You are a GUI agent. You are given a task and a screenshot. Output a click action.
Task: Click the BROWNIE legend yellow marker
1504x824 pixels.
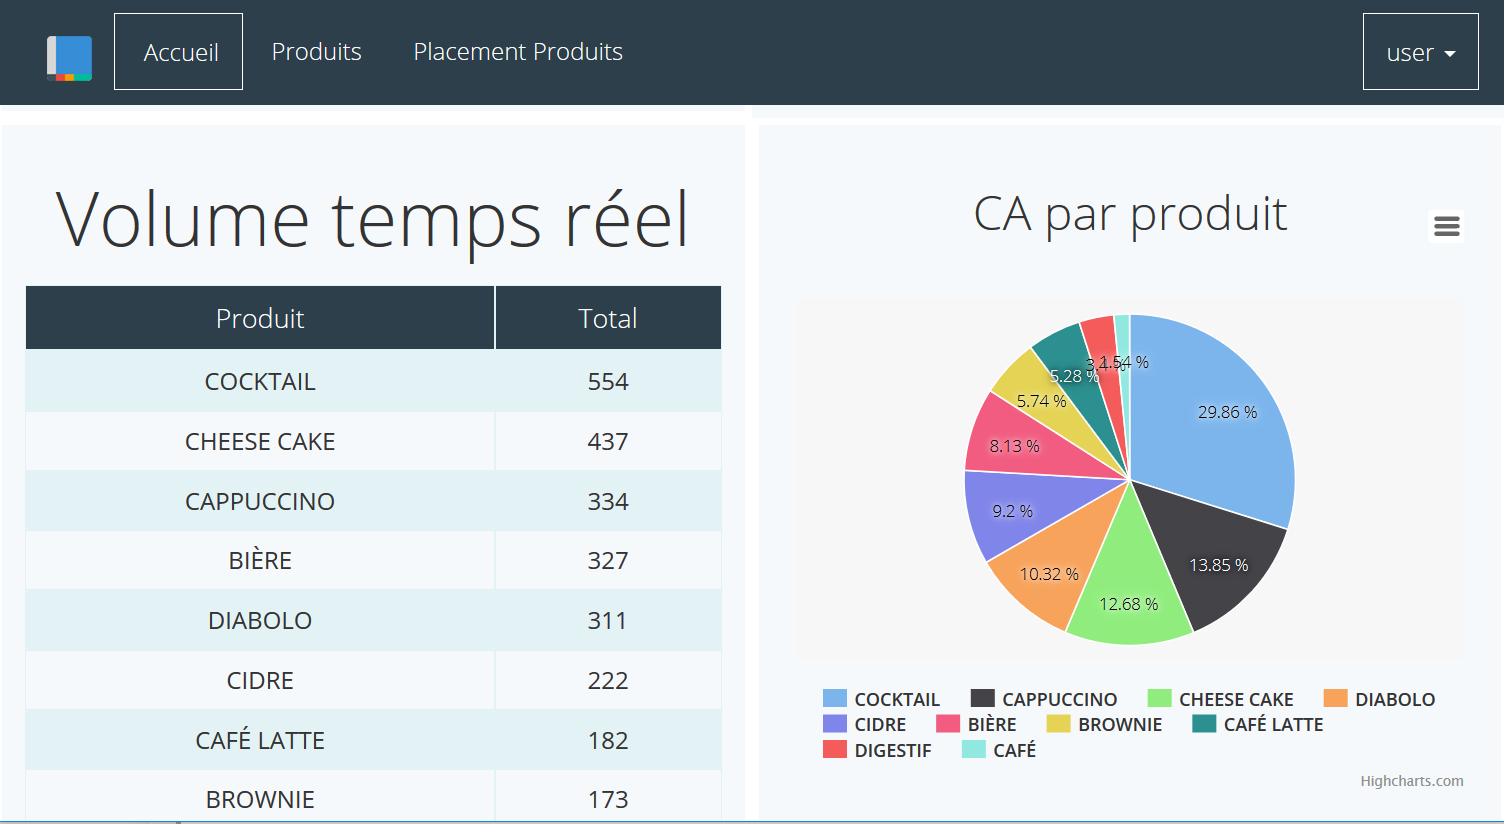[x=1058, y=724]
